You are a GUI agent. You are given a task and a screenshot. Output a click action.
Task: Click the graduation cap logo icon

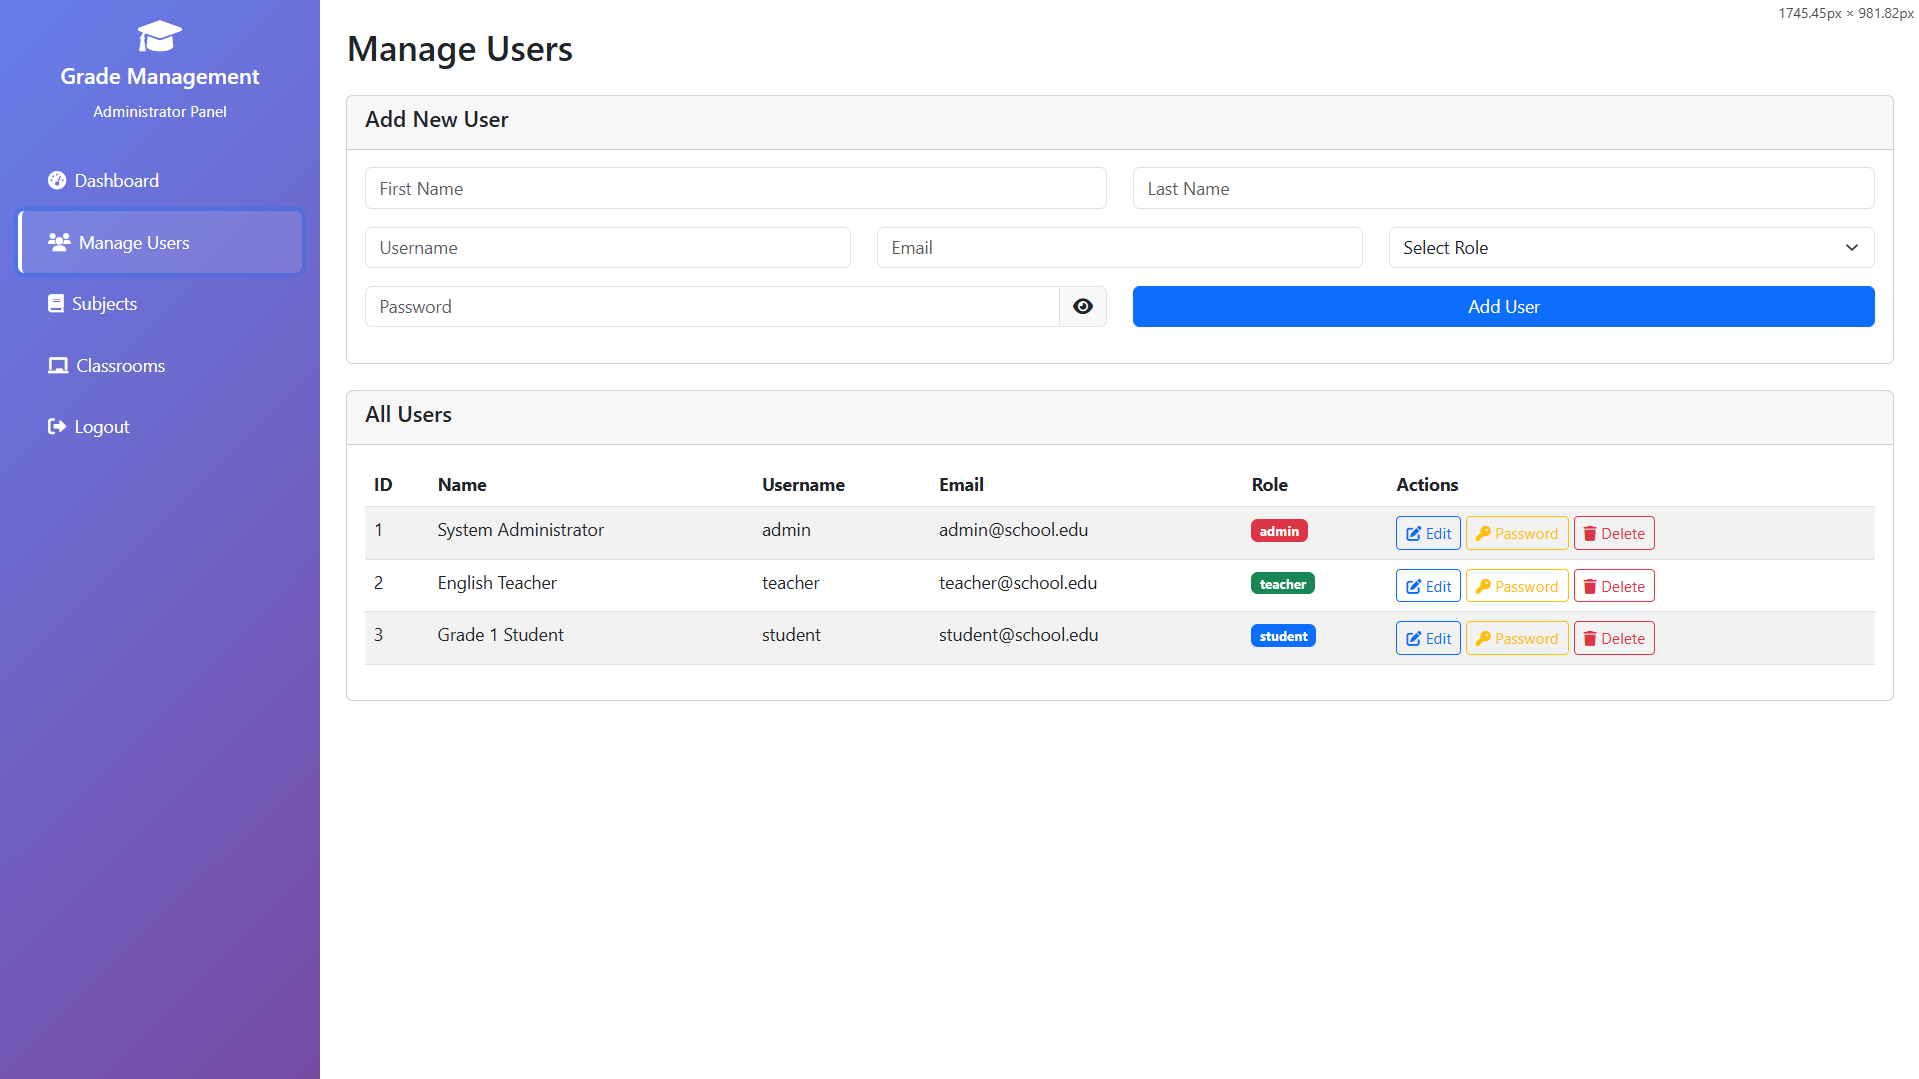tap(159, 37)
